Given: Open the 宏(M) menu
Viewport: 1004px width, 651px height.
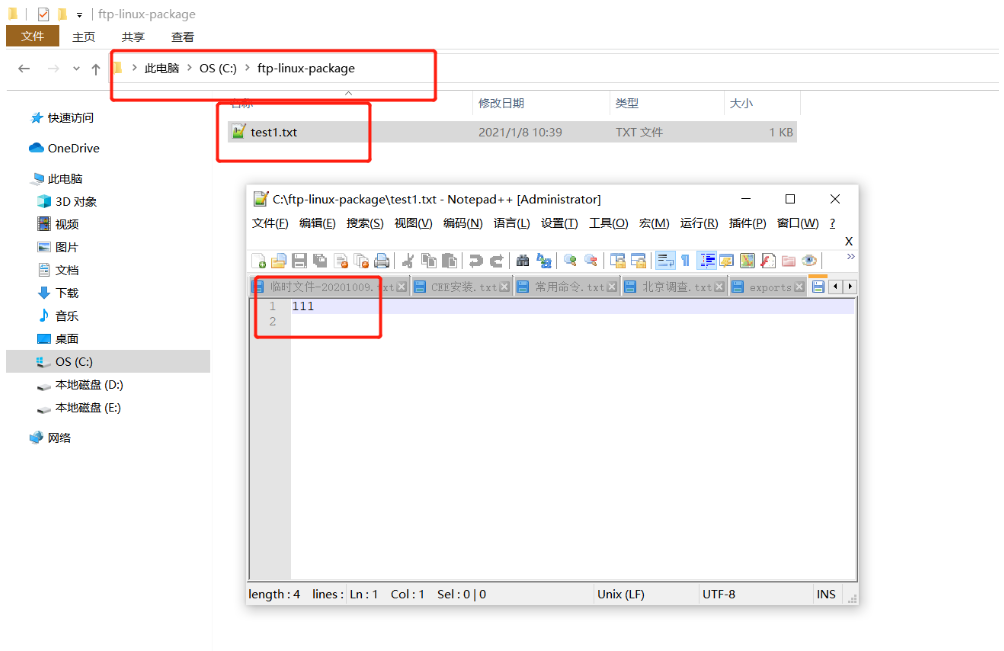Looking at the screenshot, I should 654,223.
